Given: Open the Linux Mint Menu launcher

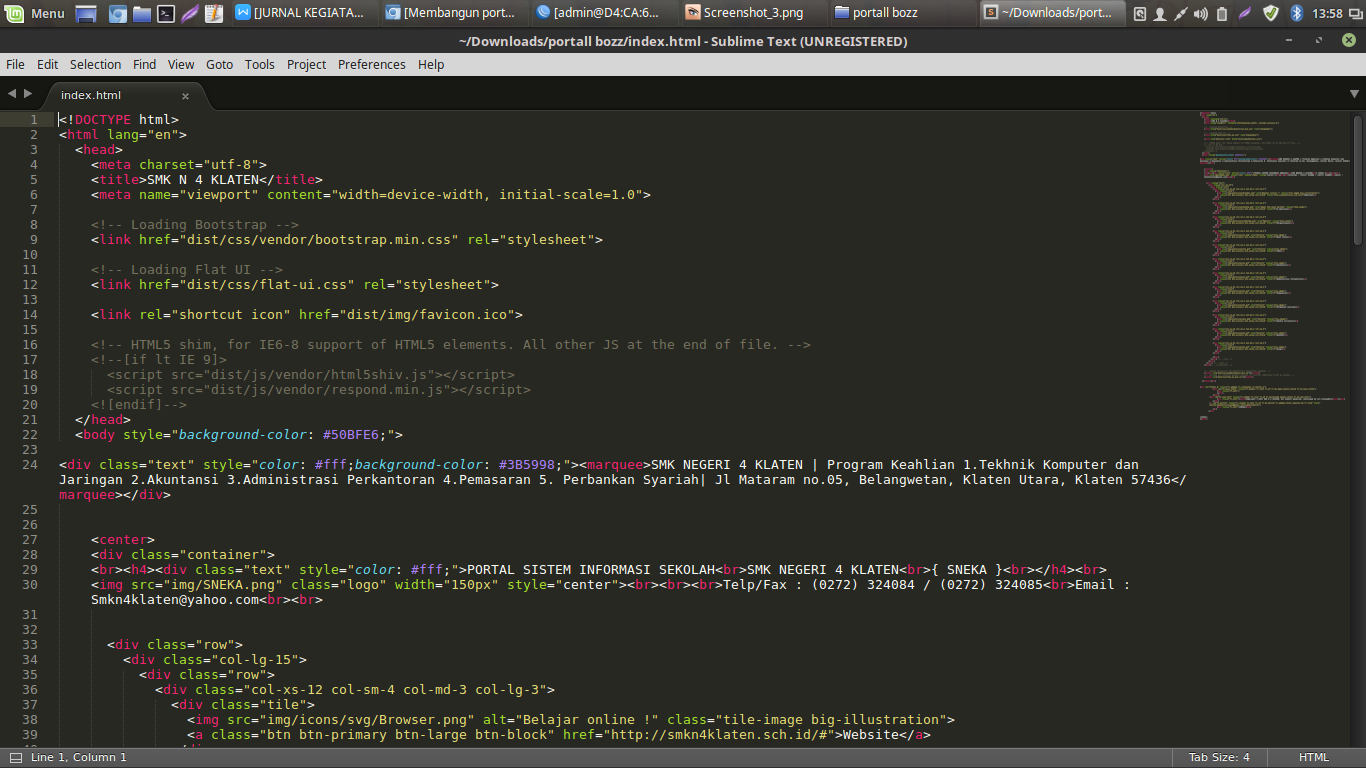Looking at the screenshot, I should (36, 13).
